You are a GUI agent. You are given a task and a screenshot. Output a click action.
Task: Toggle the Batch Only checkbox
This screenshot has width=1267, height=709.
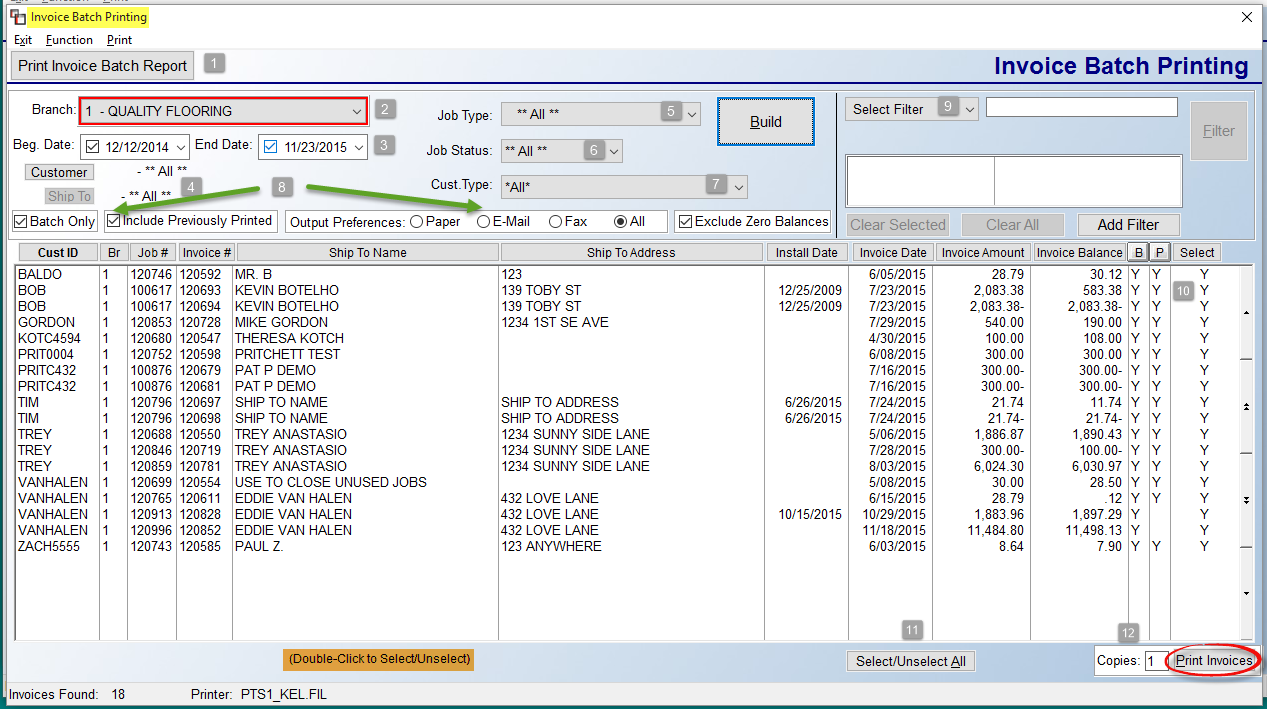19,220
